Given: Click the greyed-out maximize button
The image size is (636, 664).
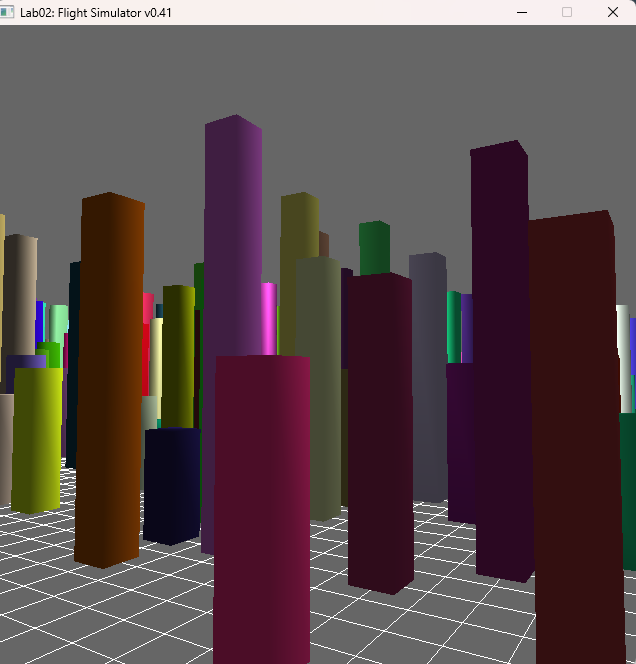Looking at the screenshot, I should point(567,12).
